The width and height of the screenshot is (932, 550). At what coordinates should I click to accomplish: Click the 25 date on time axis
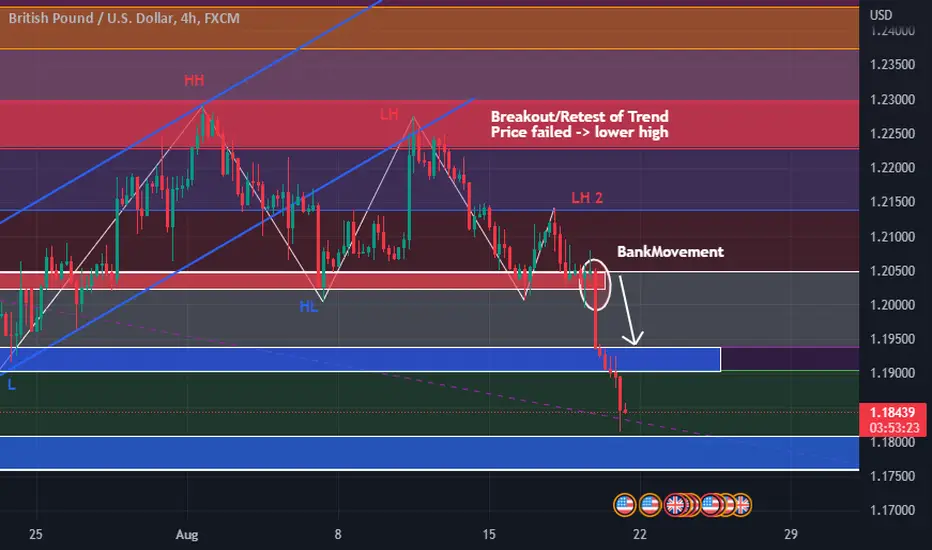[36, 535]
